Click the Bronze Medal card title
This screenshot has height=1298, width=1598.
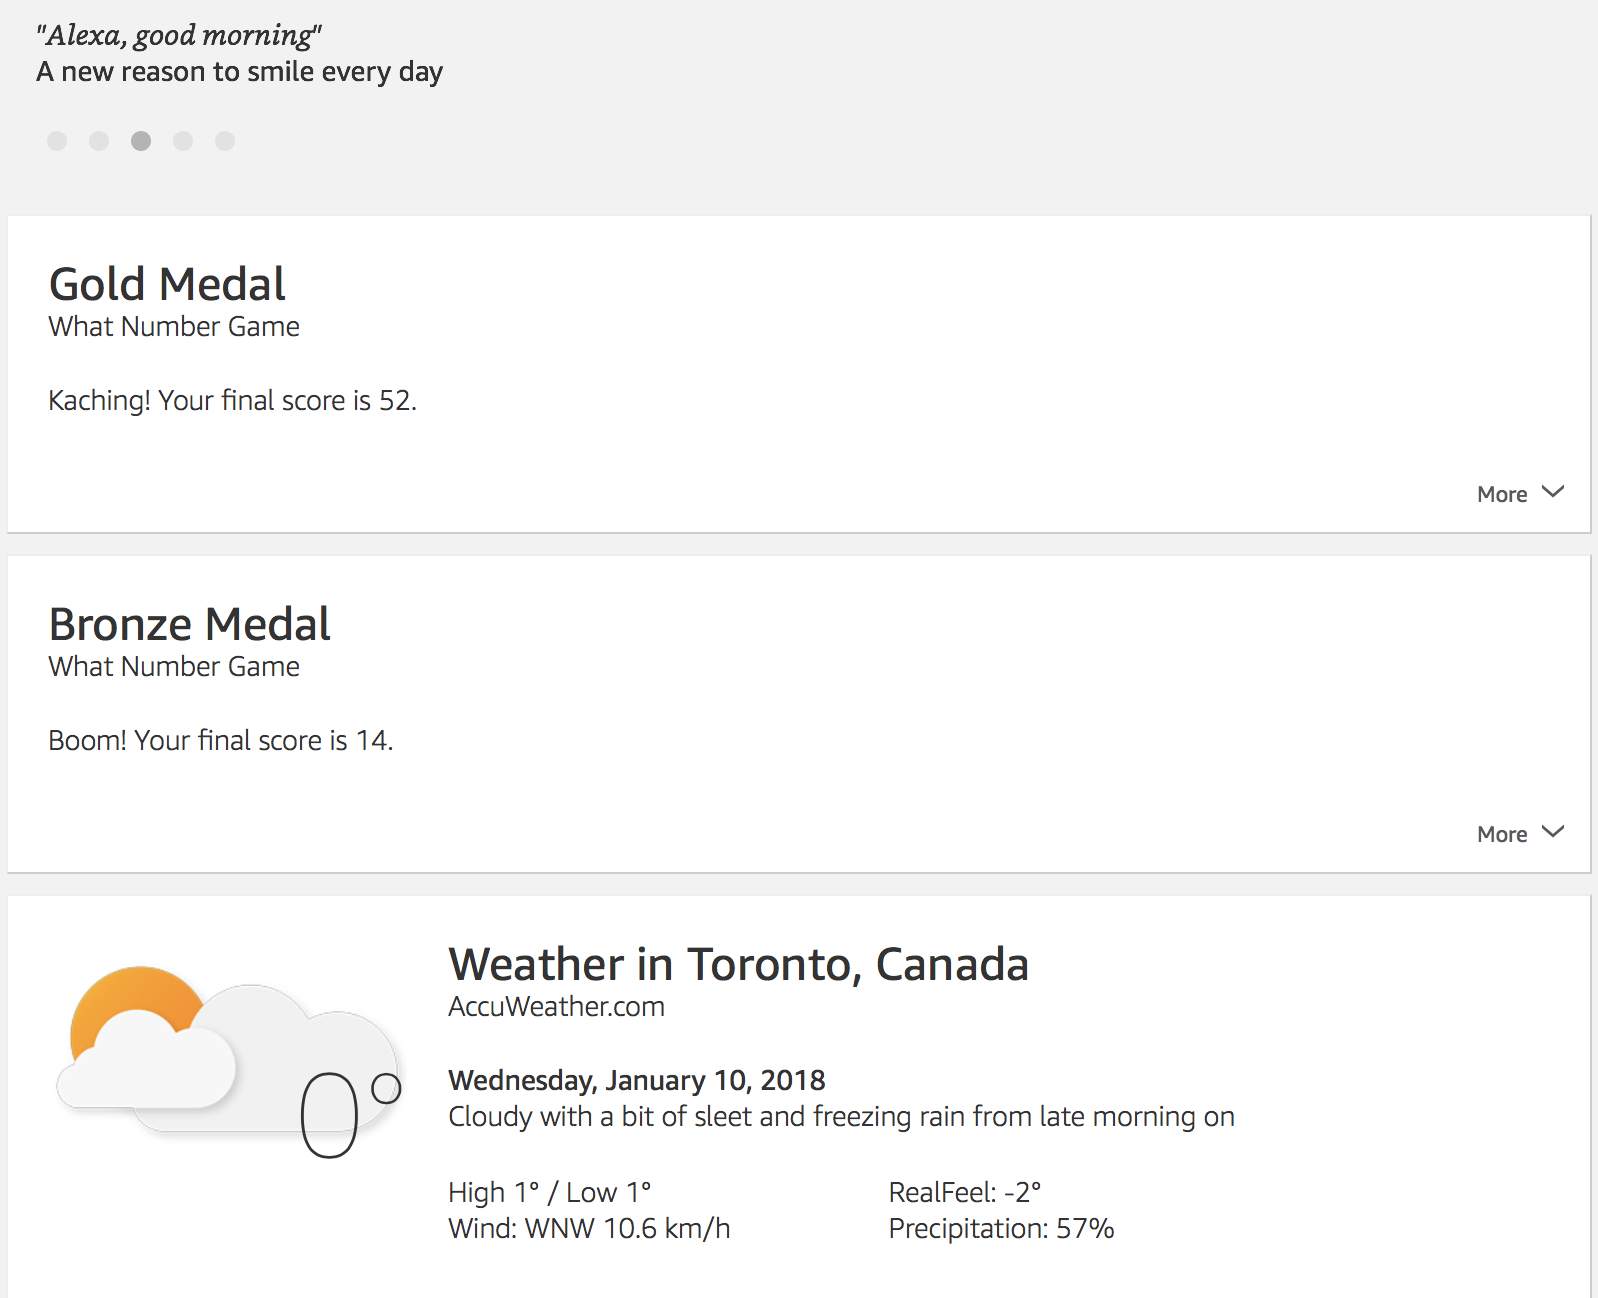pos(189,625)
